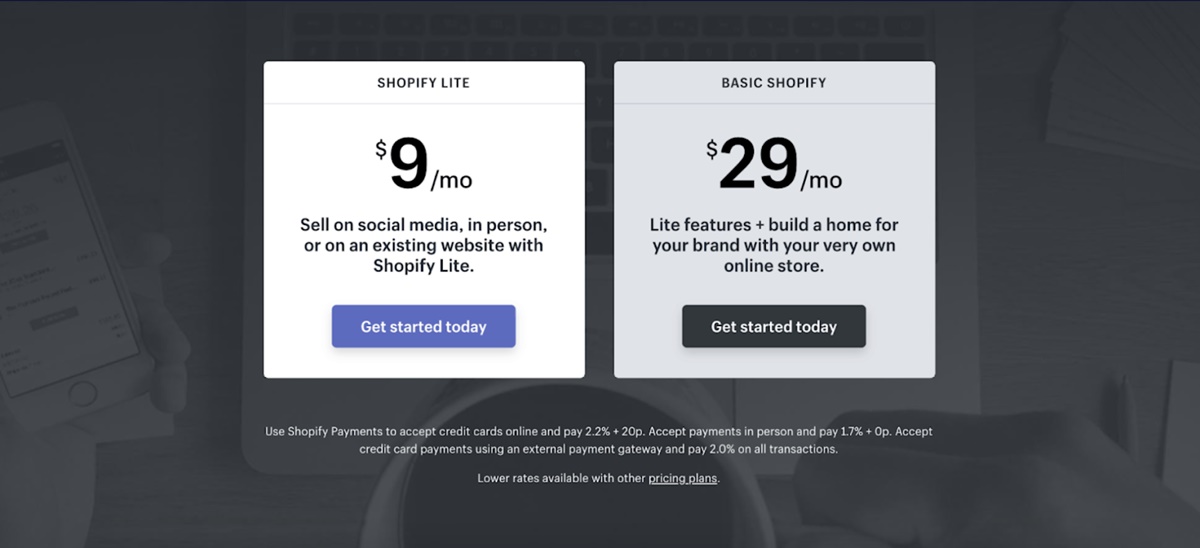1200x548 pixels.
Task: Click the divider line under Basic Shopify heading
Action: point(774,103)
